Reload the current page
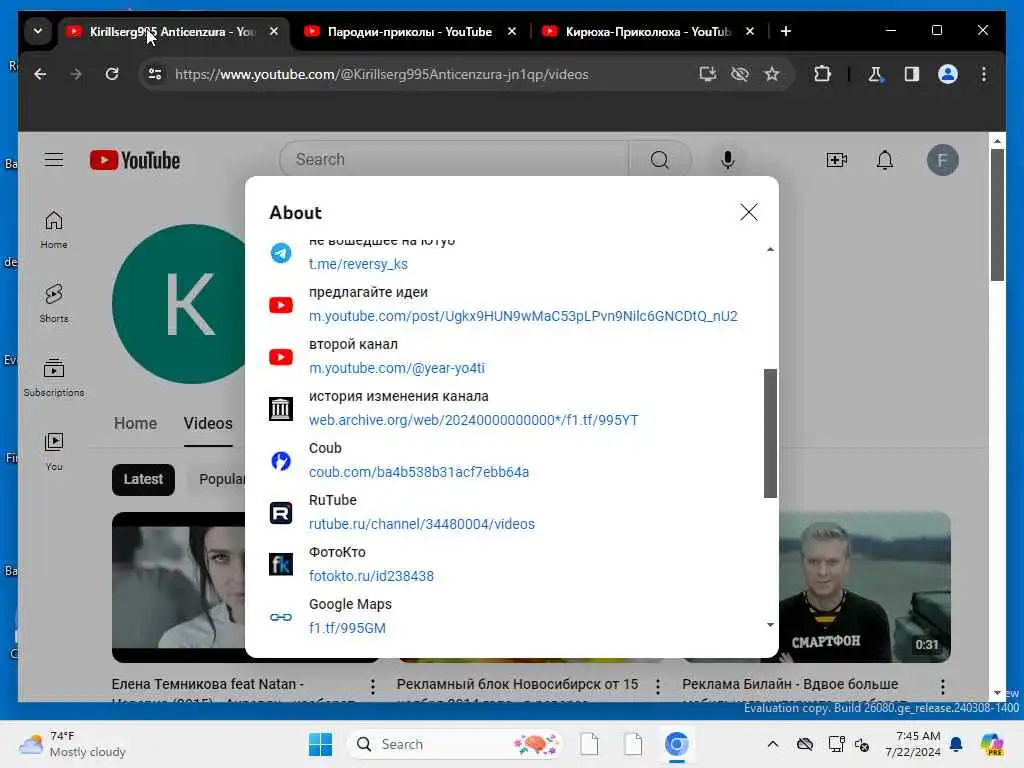Image resolution: width=1024 pixels, height=768 pixels. 112,74
